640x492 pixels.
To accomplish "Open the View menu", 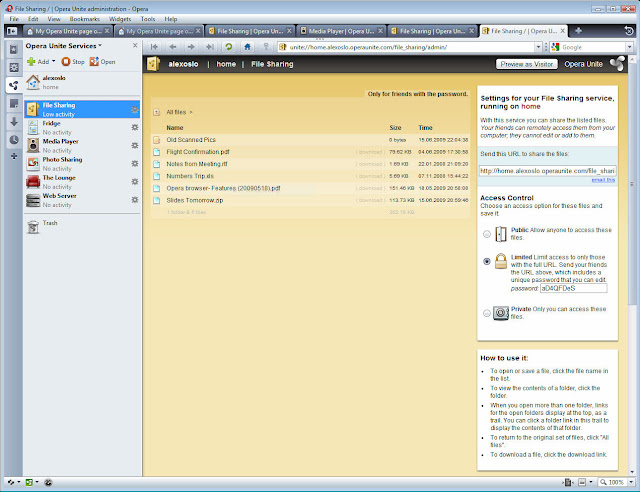I will [54, 19].
